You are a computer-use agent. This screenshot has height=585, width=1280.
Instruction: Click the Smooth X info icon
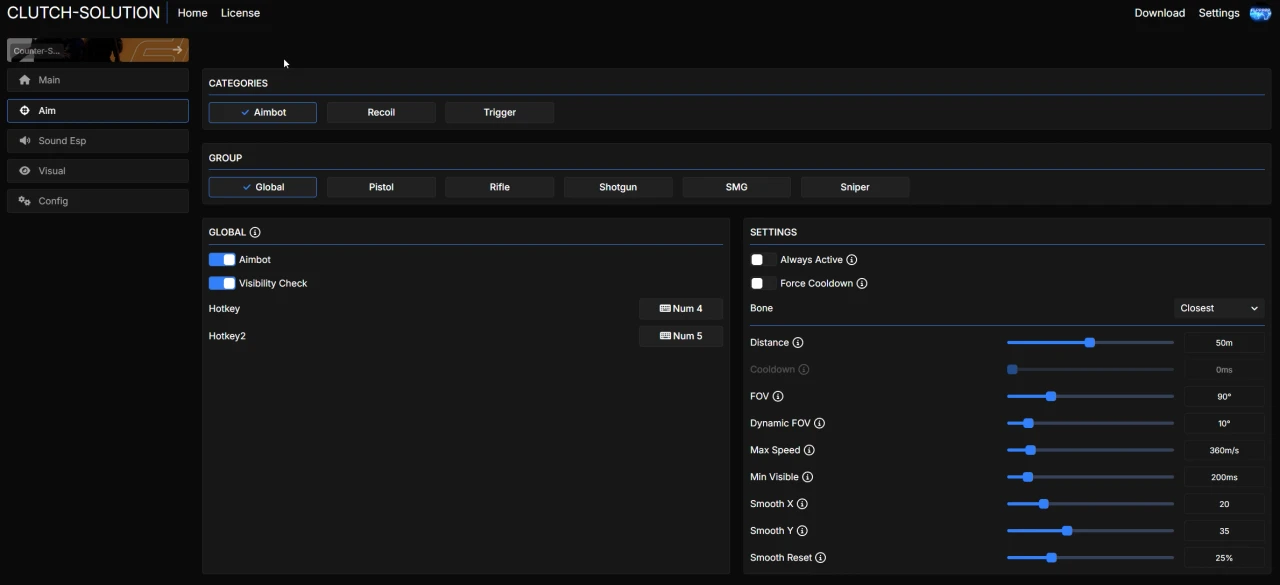click(802, 504)
